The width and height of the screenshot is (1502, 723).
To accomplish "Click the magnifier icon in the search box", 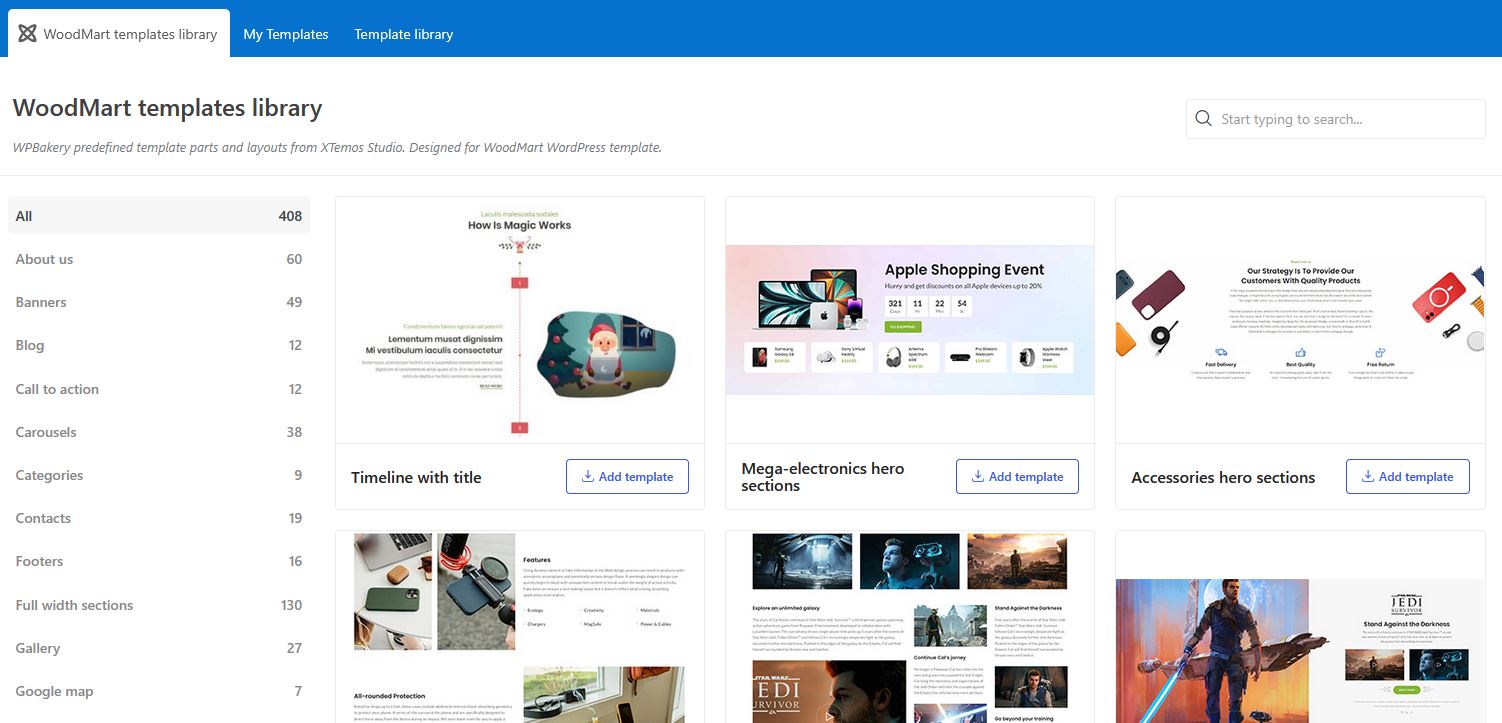I will tap(1203, 119).
